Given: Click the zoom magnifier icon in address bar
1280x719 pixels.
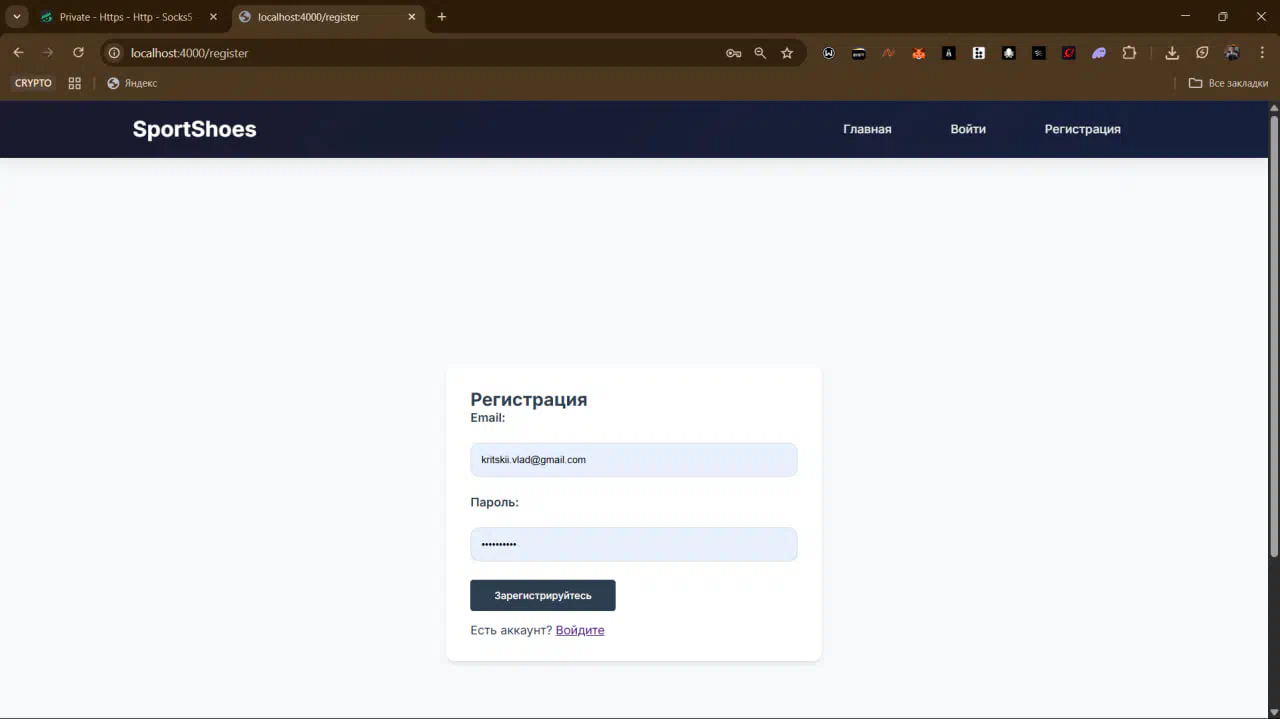Looking at the screenshot, I should point(760,53).
